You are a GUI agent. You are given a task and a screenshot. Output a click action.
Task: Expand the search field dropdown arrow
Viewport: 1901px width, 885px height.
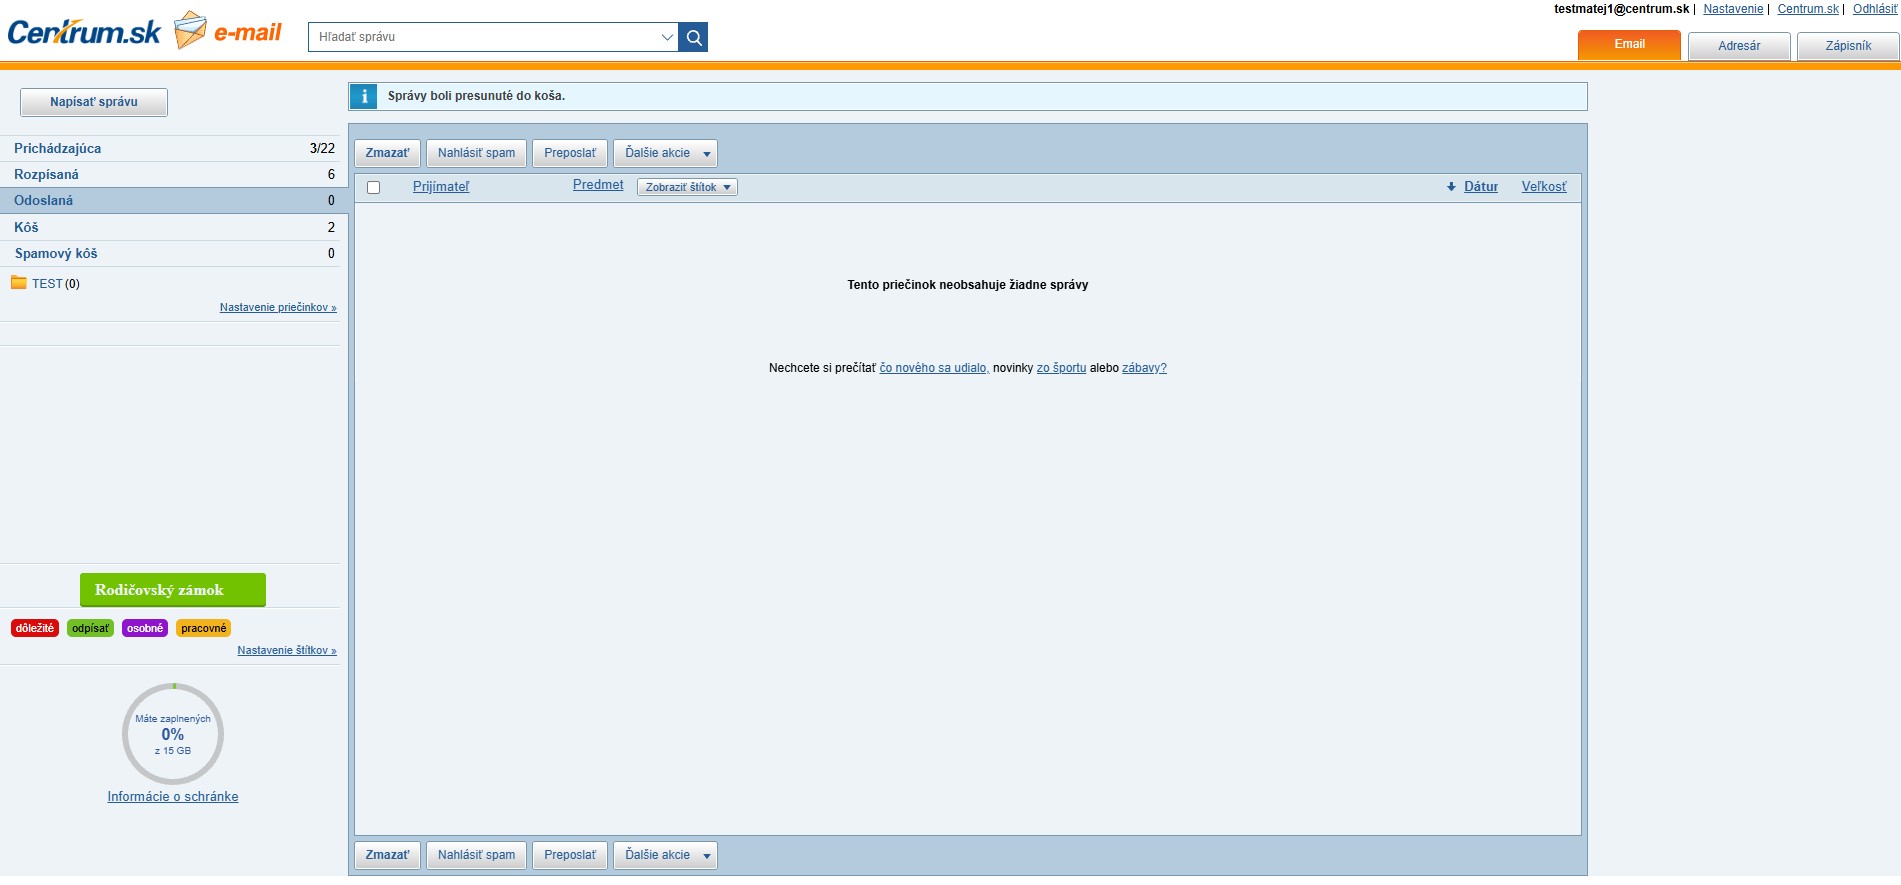coord(667,37)
